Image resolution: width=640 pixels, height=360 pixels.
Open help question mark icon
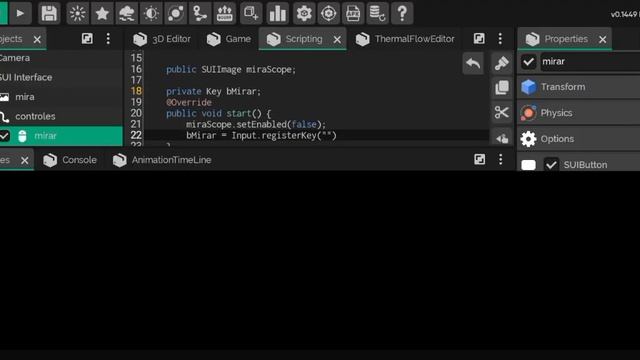click(x=402, y=13)
